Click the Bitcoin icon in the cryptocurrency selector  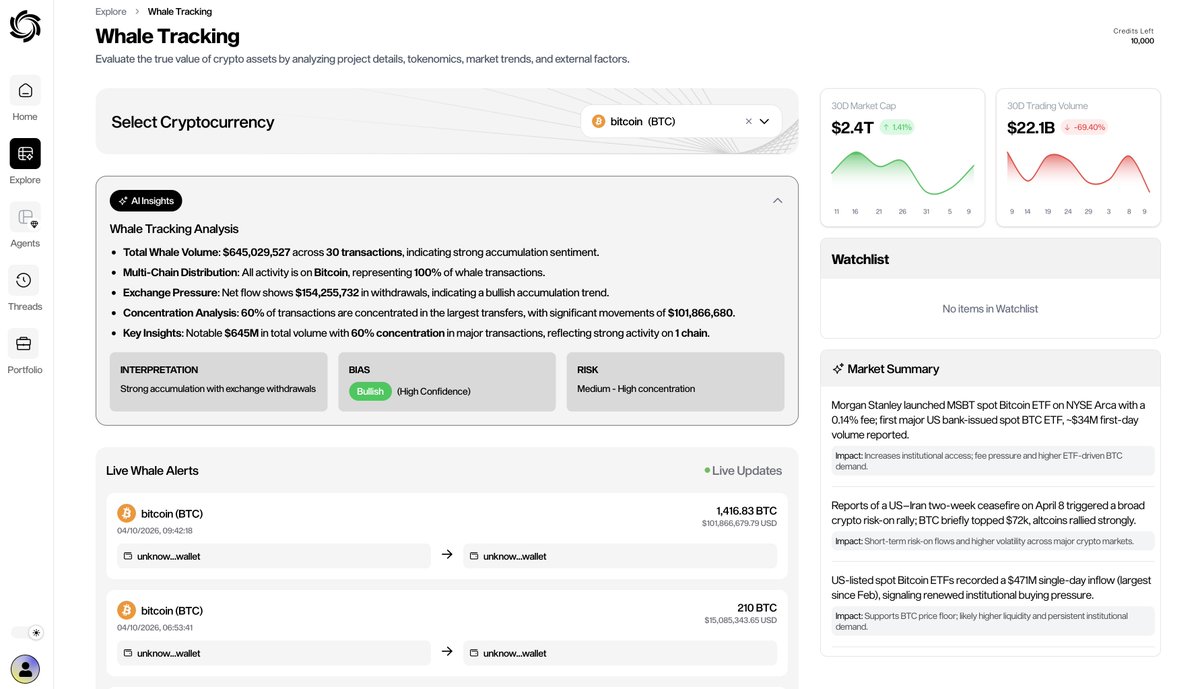[x=599, y=121]
